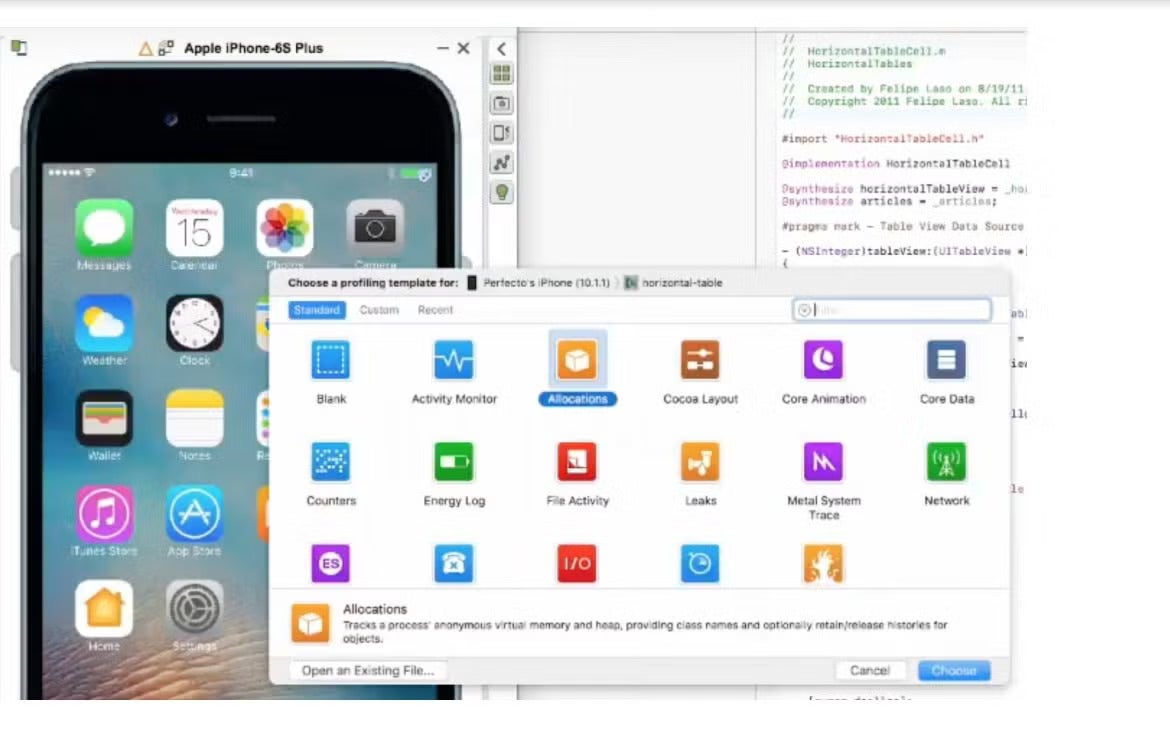Switch to the Custom templates tab
Image resolution: width=1170 pixels, height=732 pixels.
pos(379,310)
